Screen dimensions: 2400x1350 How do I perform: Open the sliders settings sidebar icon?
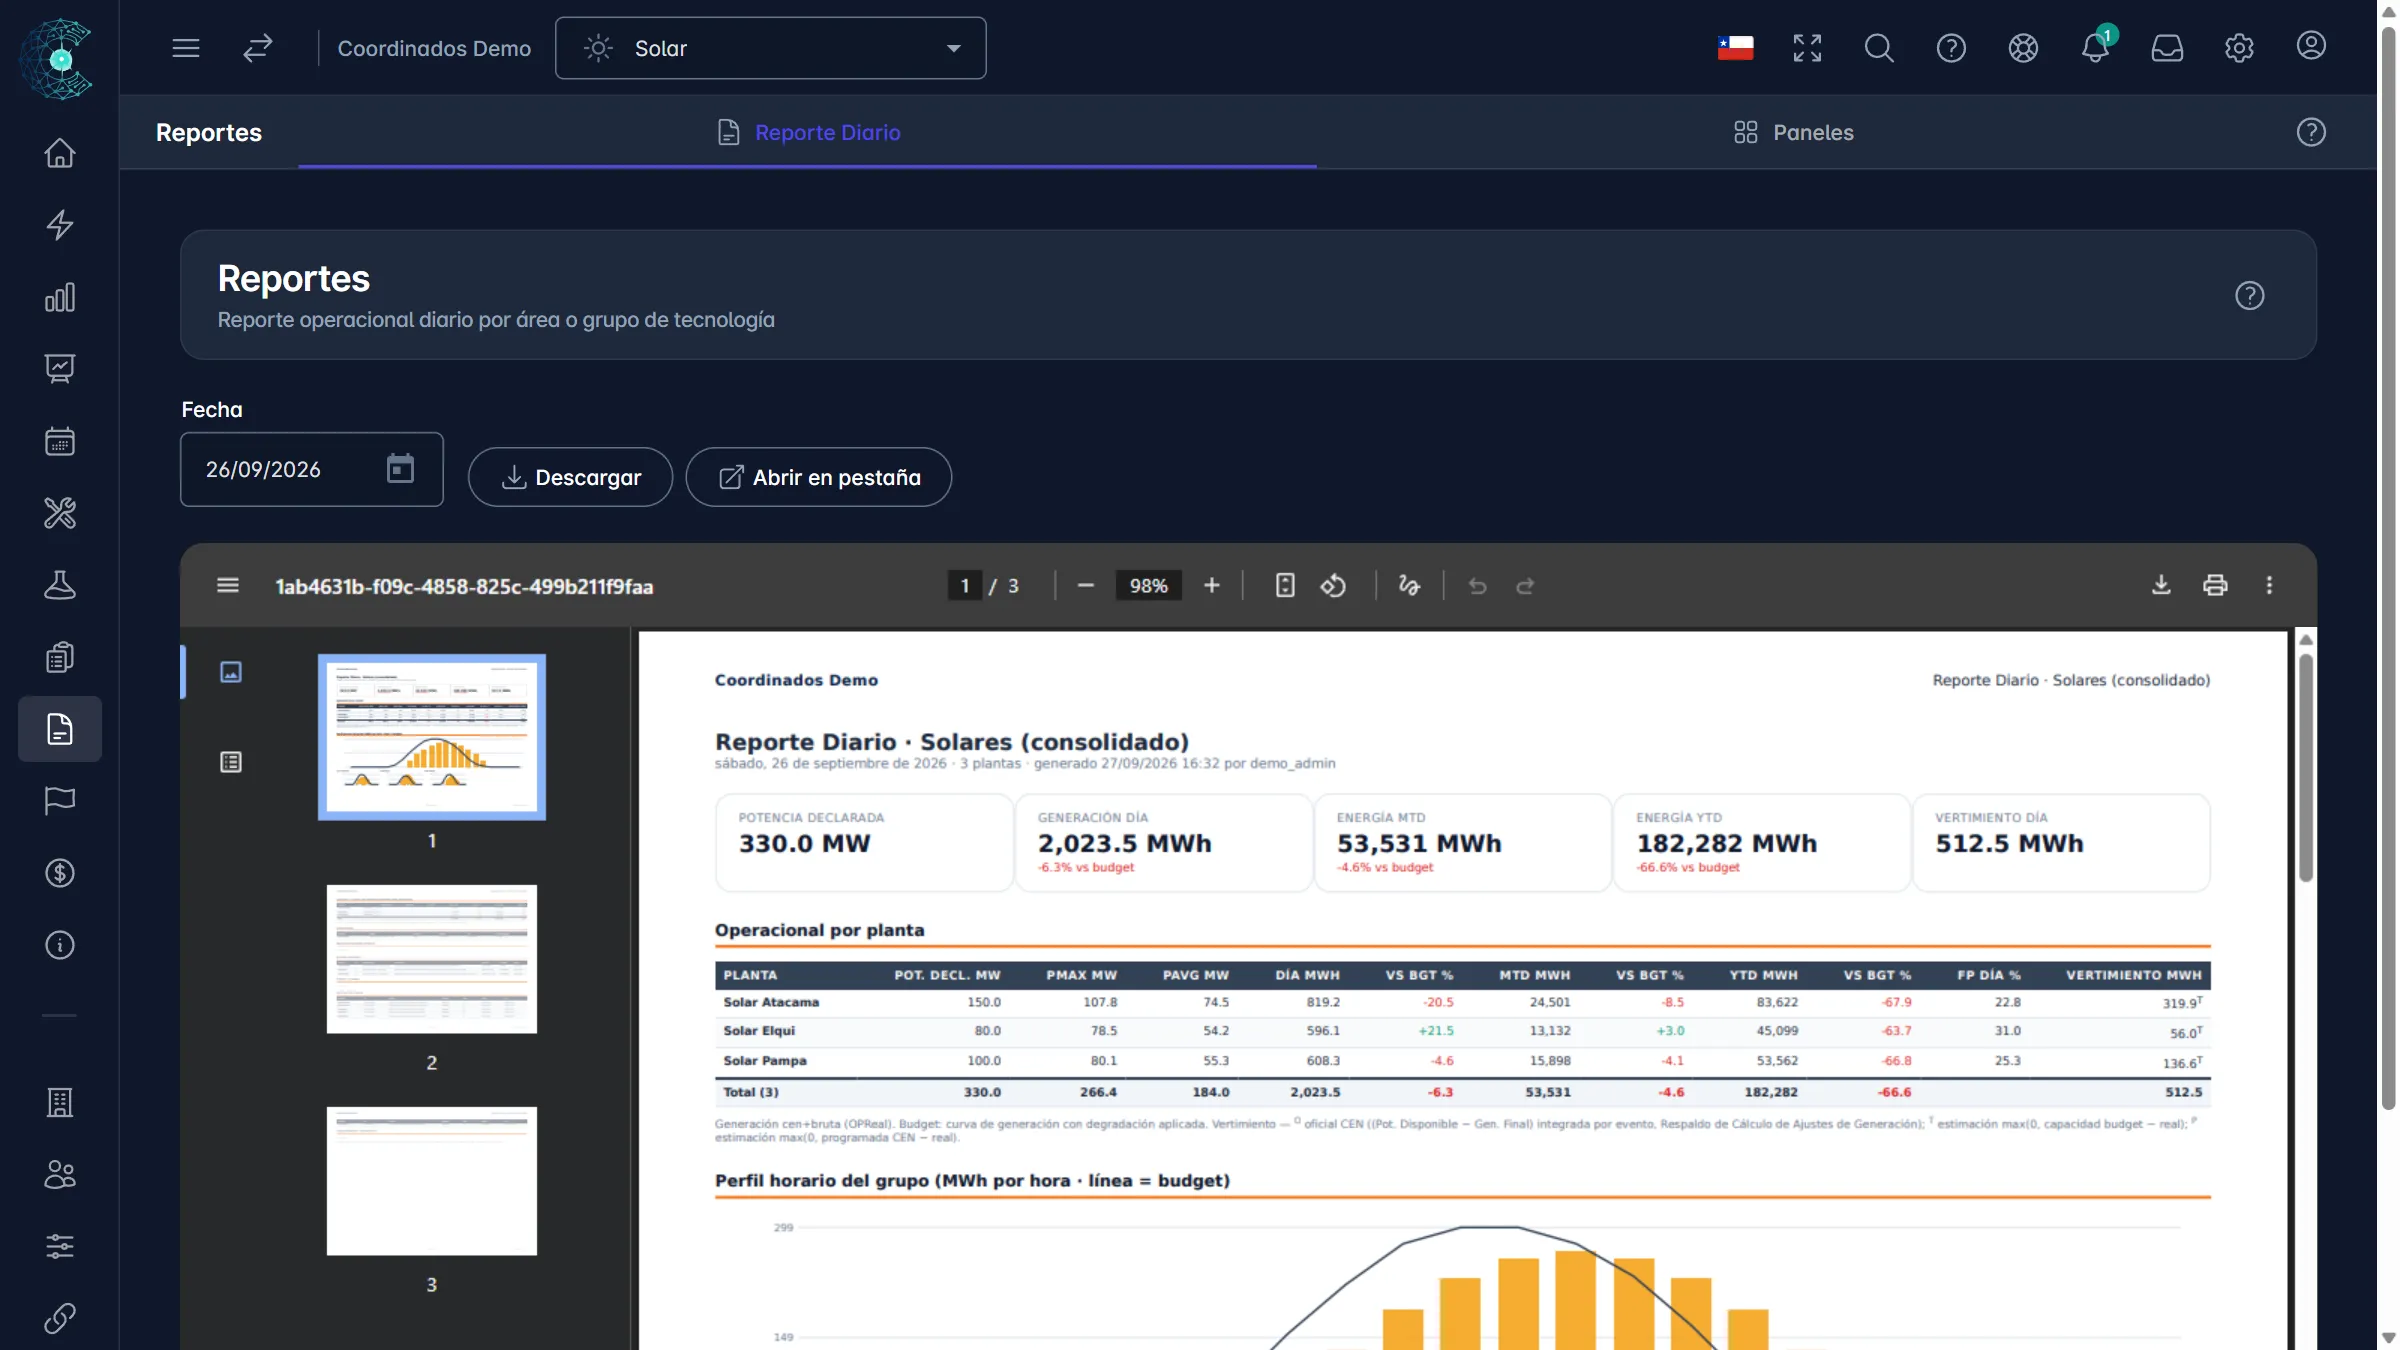pos(60,1246)
